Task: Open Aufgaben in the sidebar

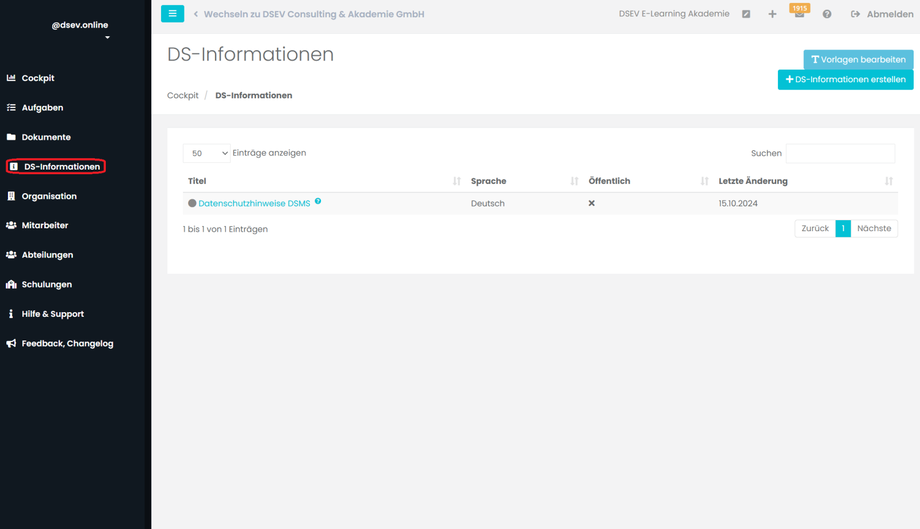Action: 42,107
